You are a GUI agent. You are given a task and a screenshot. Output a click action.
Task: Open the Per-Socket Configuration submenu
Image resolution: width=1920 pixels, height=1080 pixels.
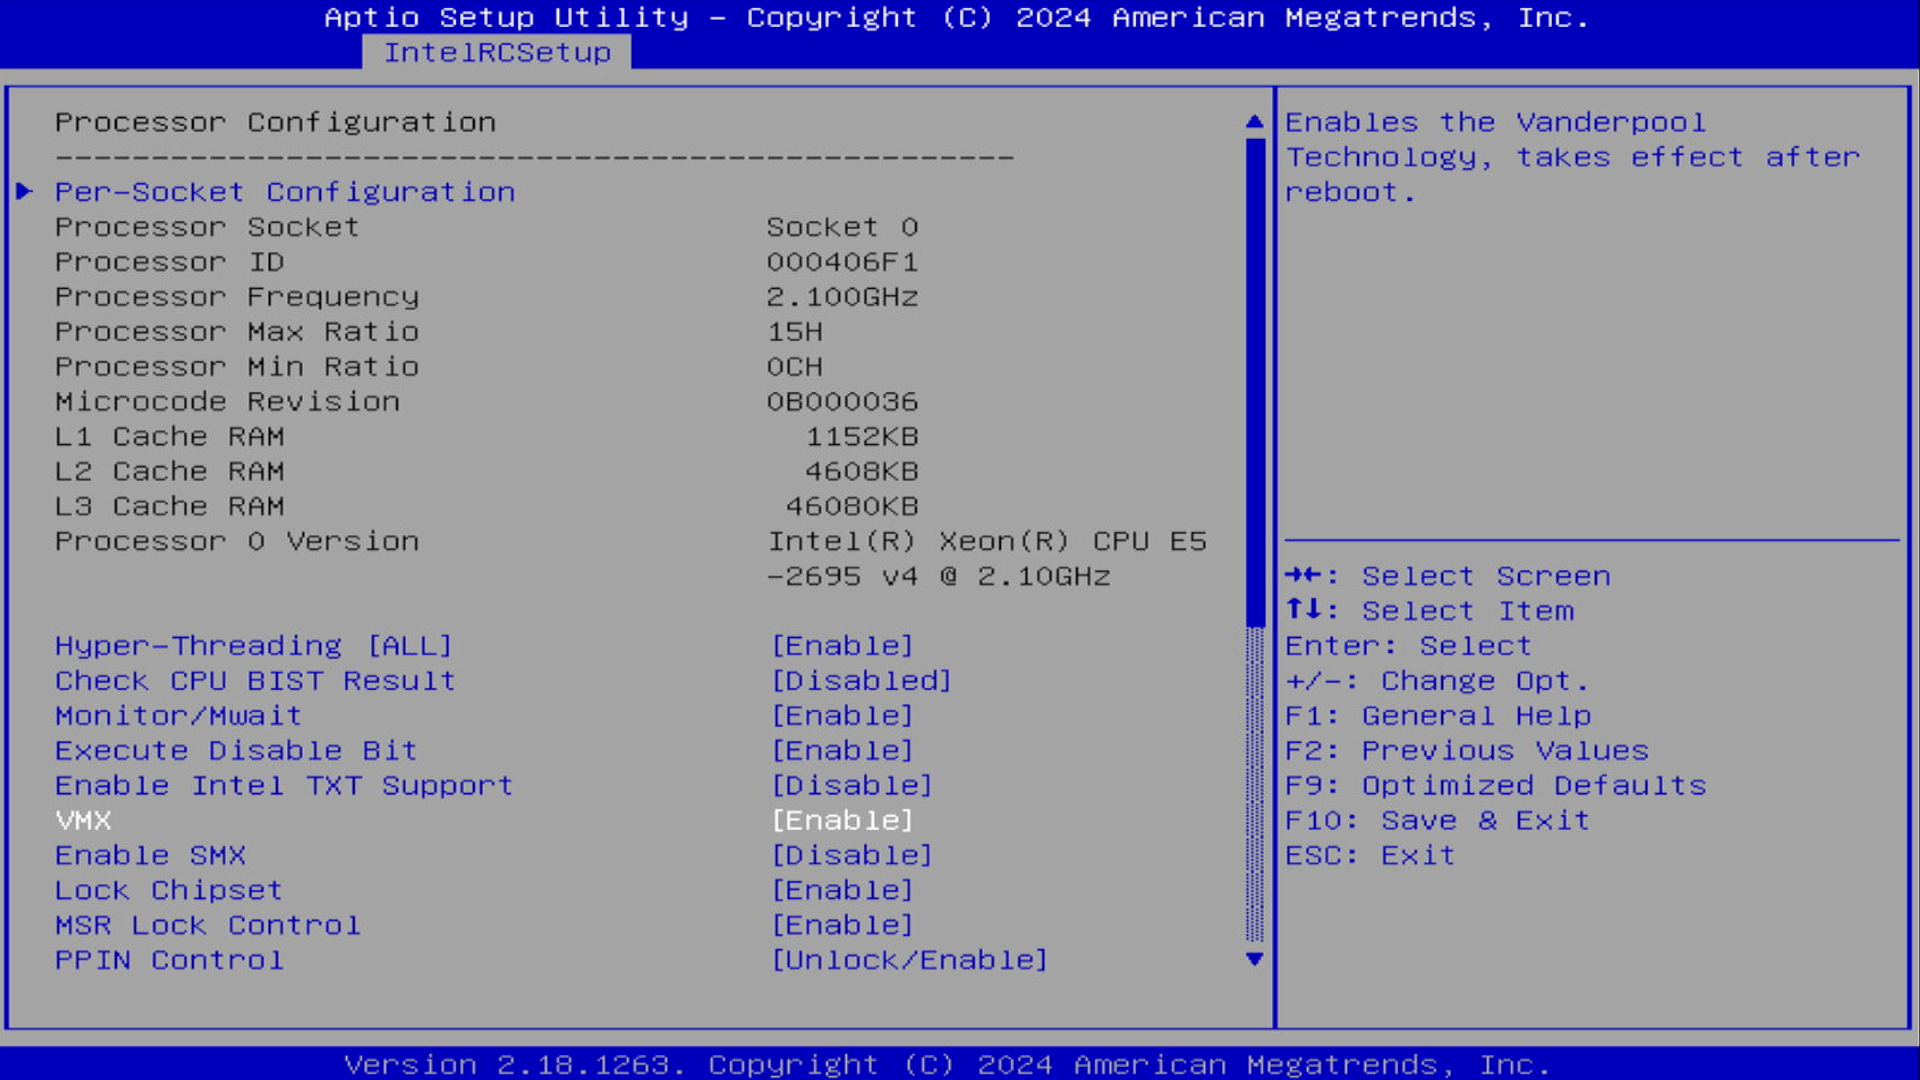[x=286, y=191]
